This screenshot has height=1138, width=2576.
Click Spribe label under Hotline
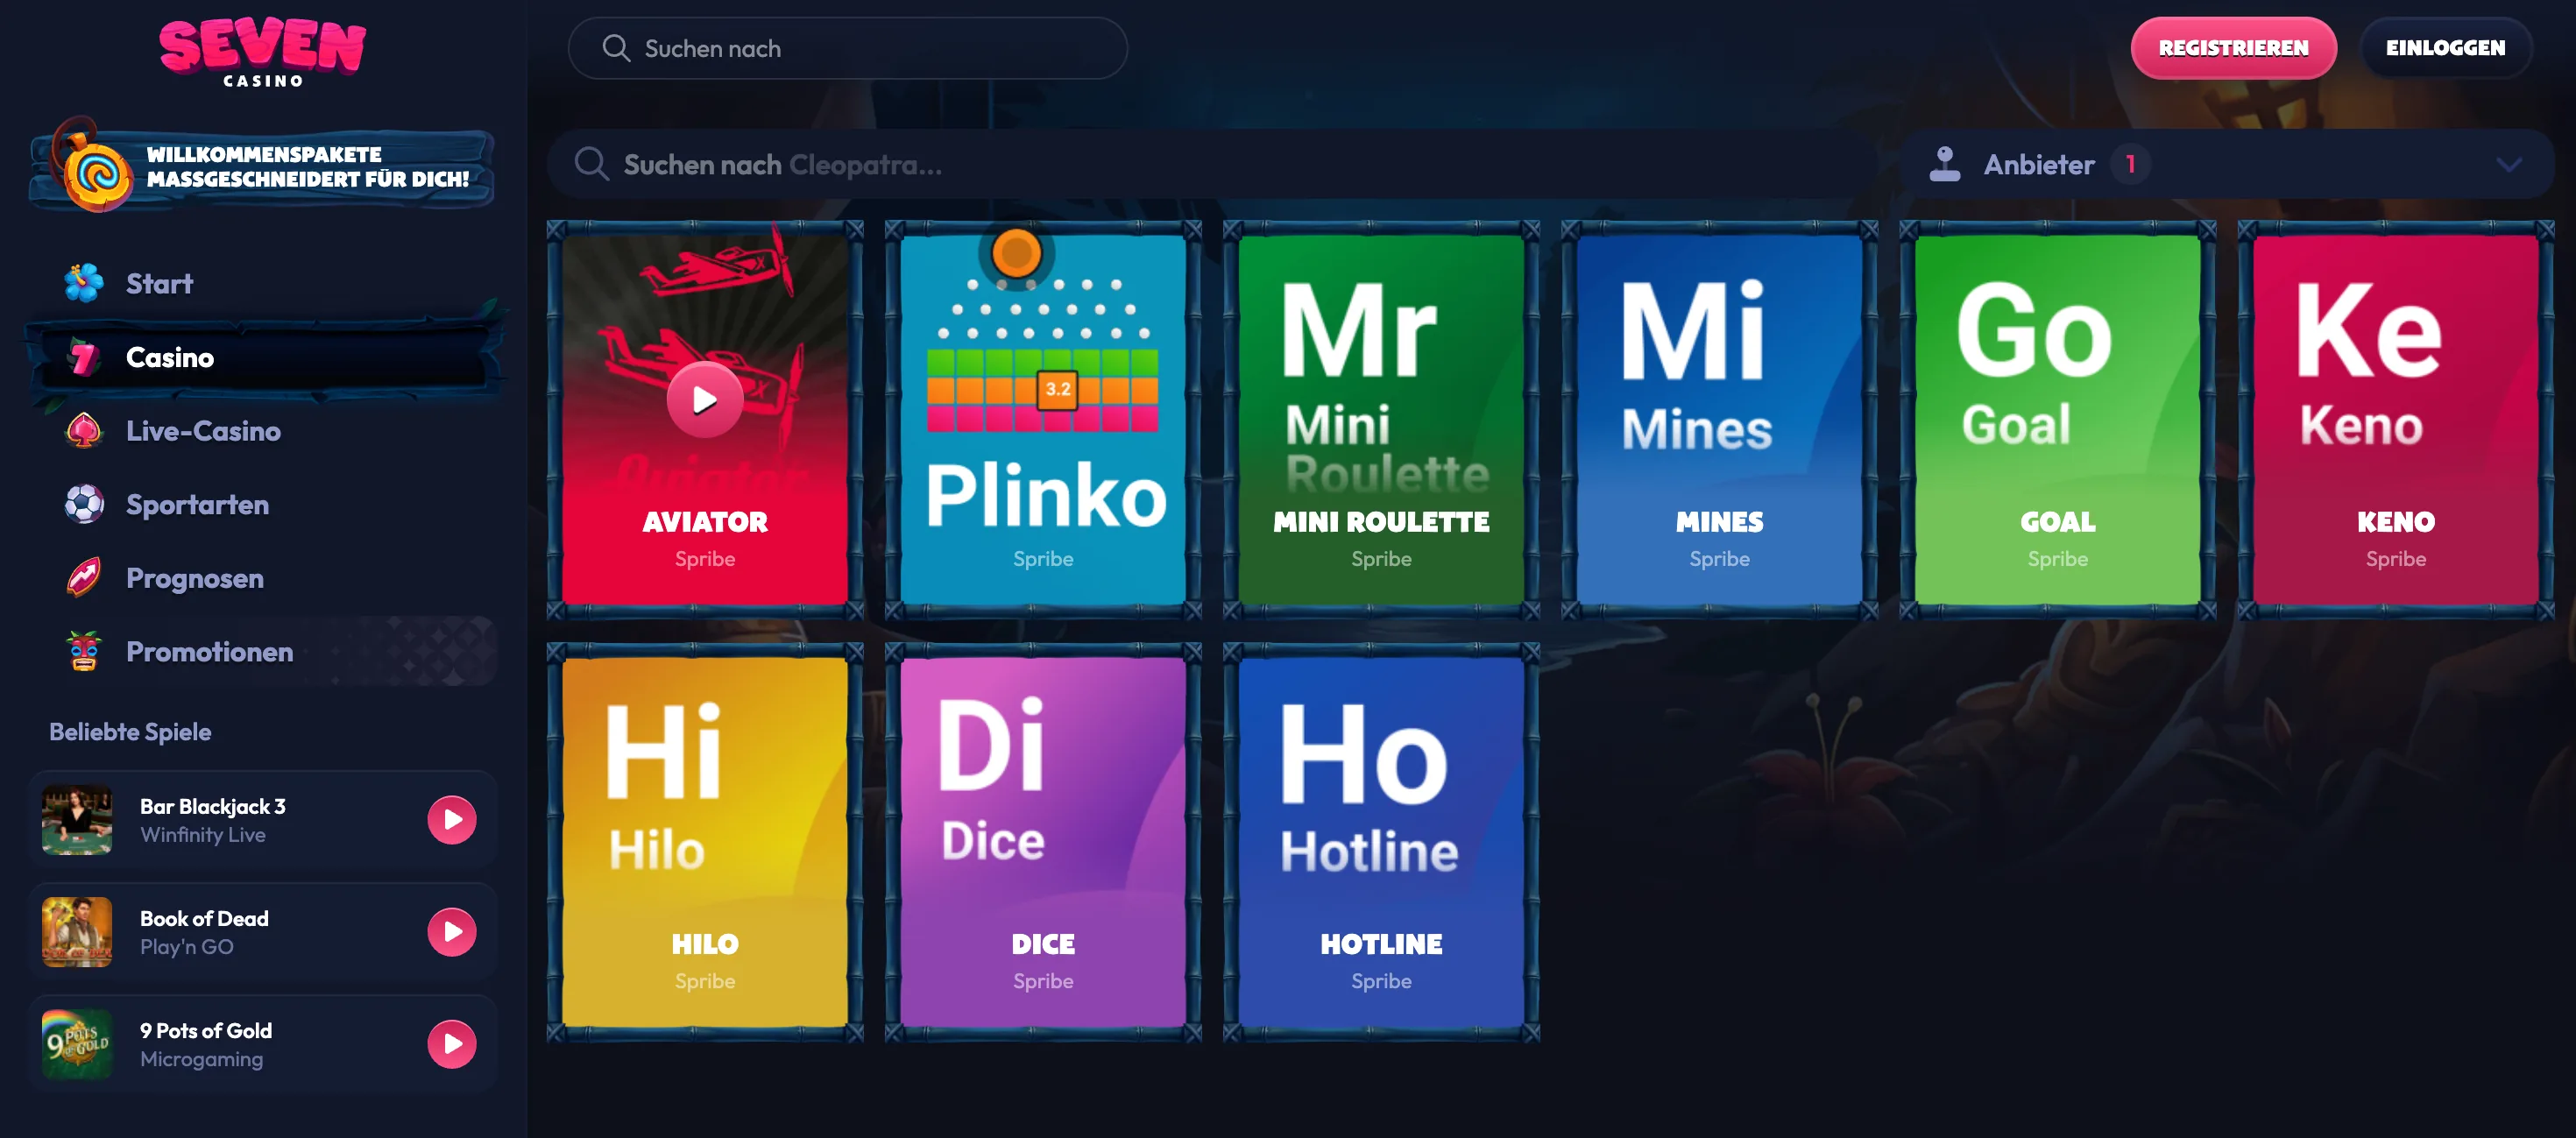coord(1381,981)
